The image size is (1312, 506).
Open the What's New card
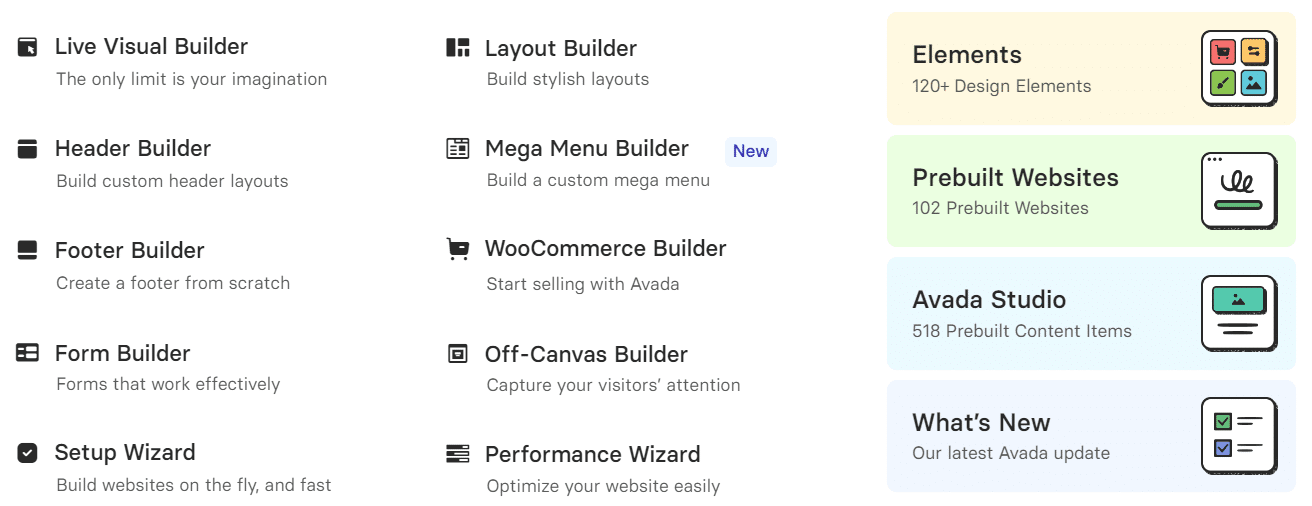1091,436
